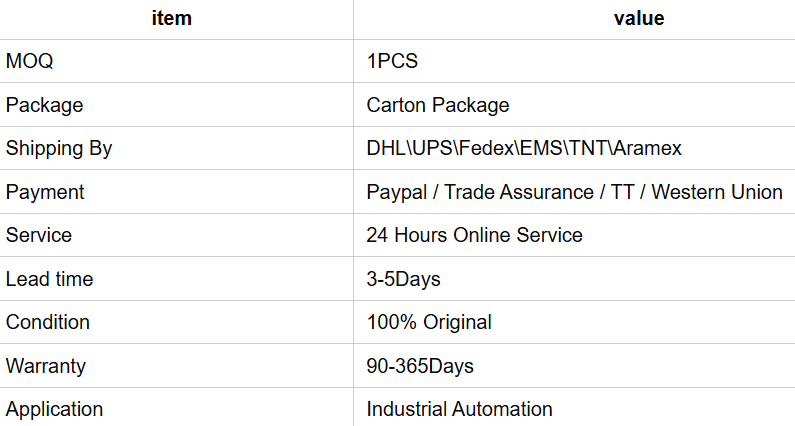Select the DHL\UPS\Fedex shipping carriers cell

[524, 148]
